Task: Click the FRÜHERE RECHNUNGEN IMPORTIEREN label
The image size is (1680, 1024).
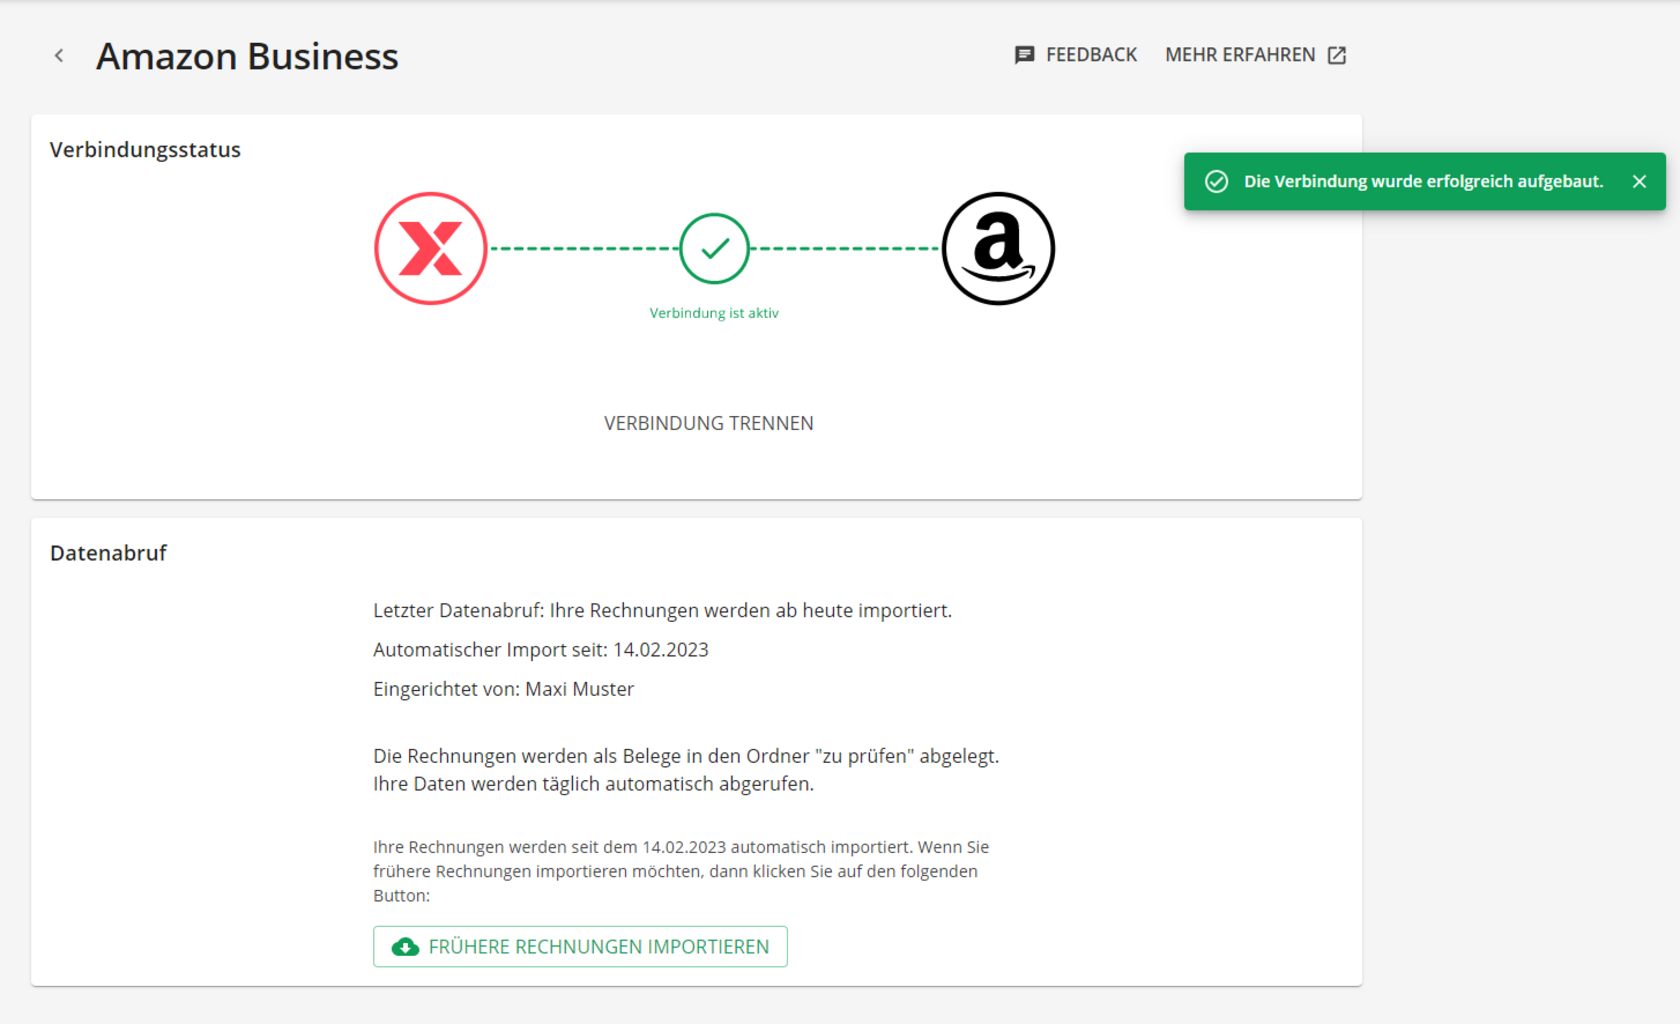Action: (x=599, y=947)
